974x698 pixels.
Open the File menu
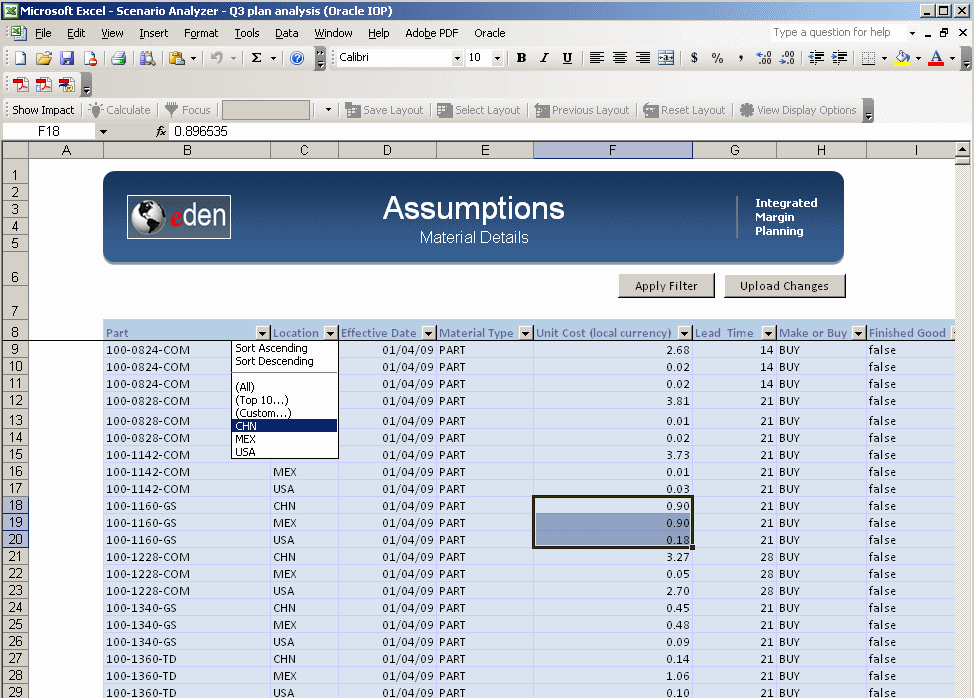(x=43, y=33)
